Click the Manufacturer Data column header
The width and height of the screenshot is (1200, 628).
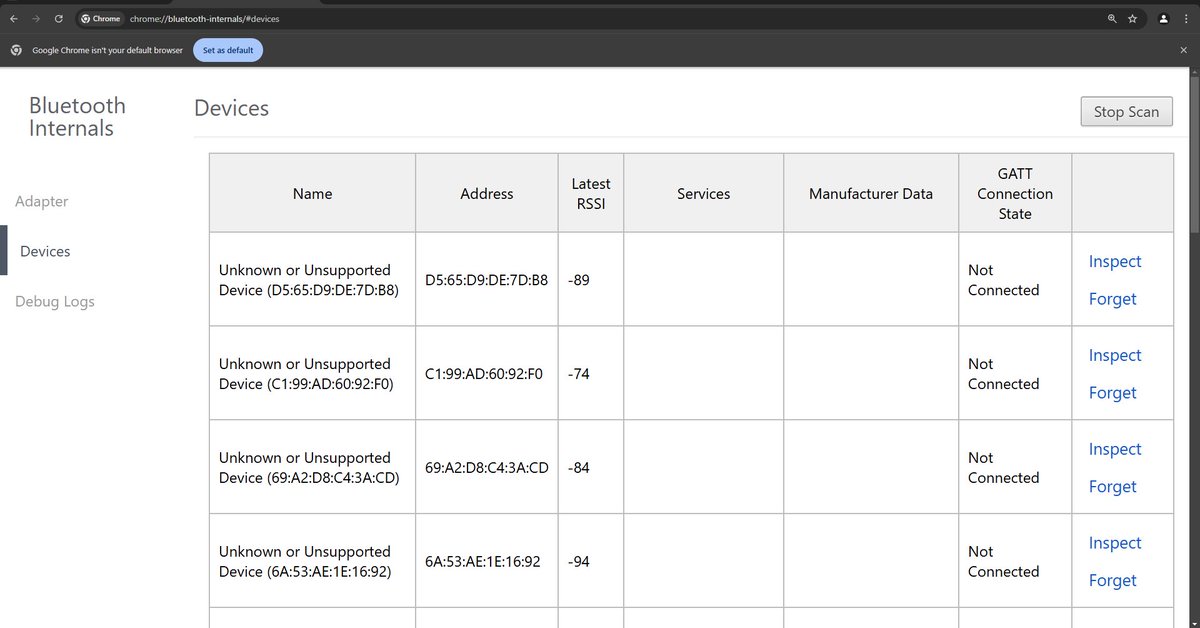(871, 193)
